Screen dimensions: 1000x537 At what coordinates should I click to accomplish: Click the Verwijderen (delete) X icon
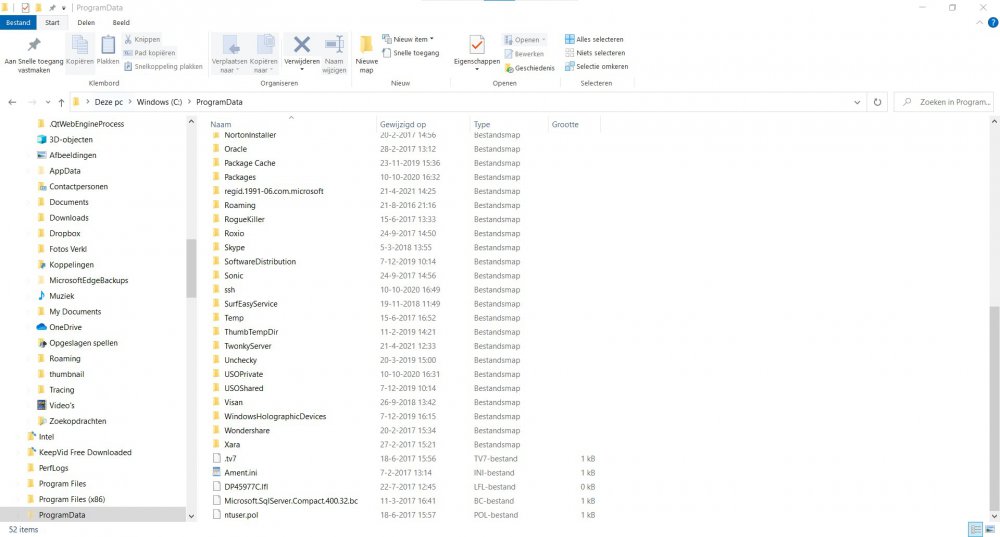301,45
